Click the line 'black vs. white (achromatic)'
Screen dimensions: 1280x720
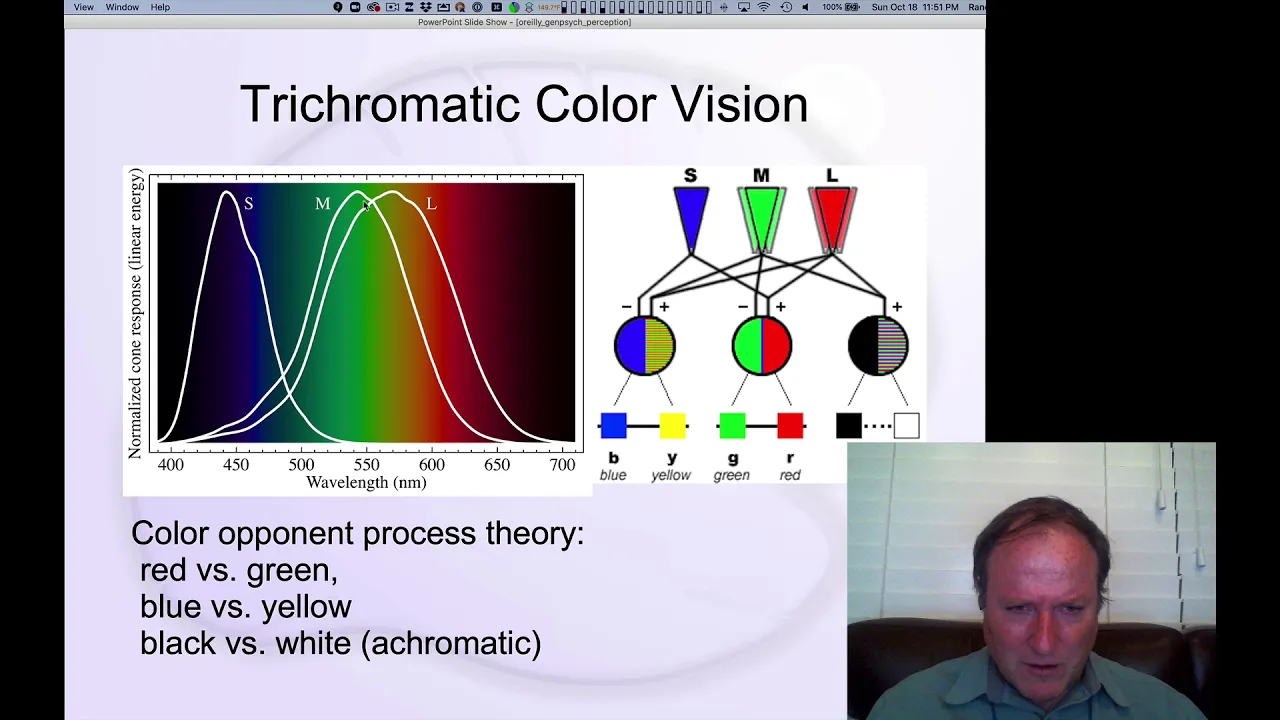pyautogui.click(x=340, y=643)
